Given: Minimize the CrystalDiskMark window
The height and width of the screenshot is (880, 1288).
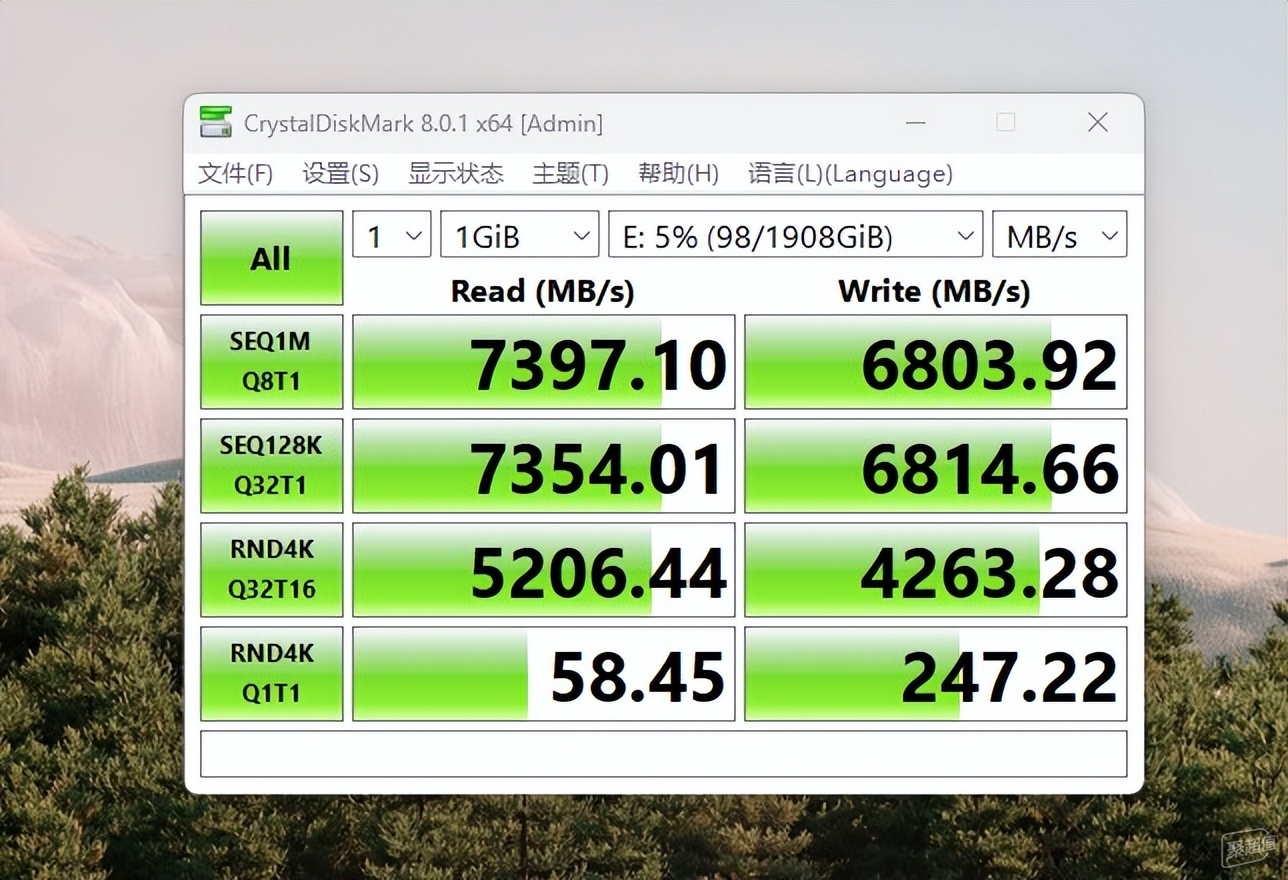Looking at the screenshot, I should tap(915, 123).
